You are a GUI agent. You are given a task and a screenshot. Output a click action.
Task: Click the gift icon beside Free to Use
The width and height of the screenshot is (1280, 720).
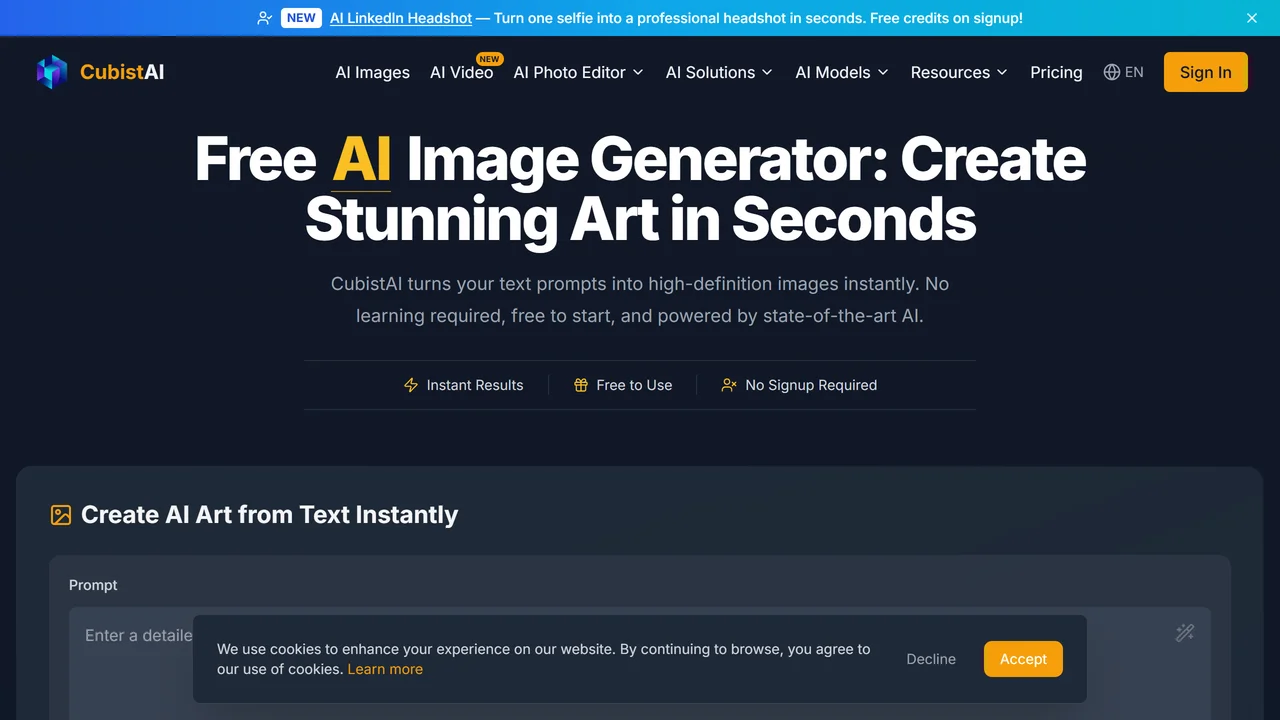(581, 385)
